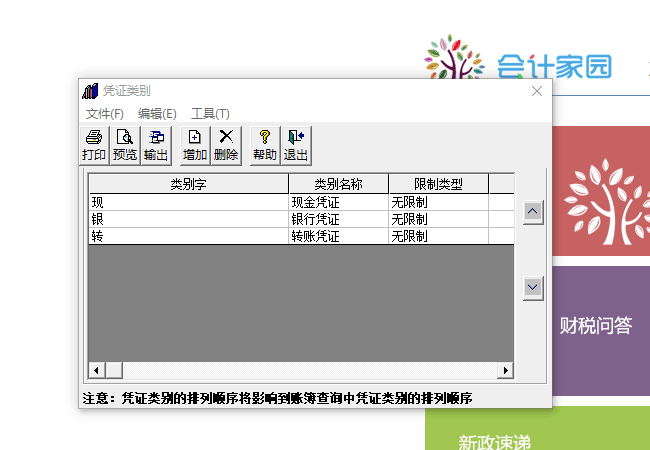Select the 转账凭证 name cell
650x450 pixels.
pyautogui.click(x=338, y=236)
